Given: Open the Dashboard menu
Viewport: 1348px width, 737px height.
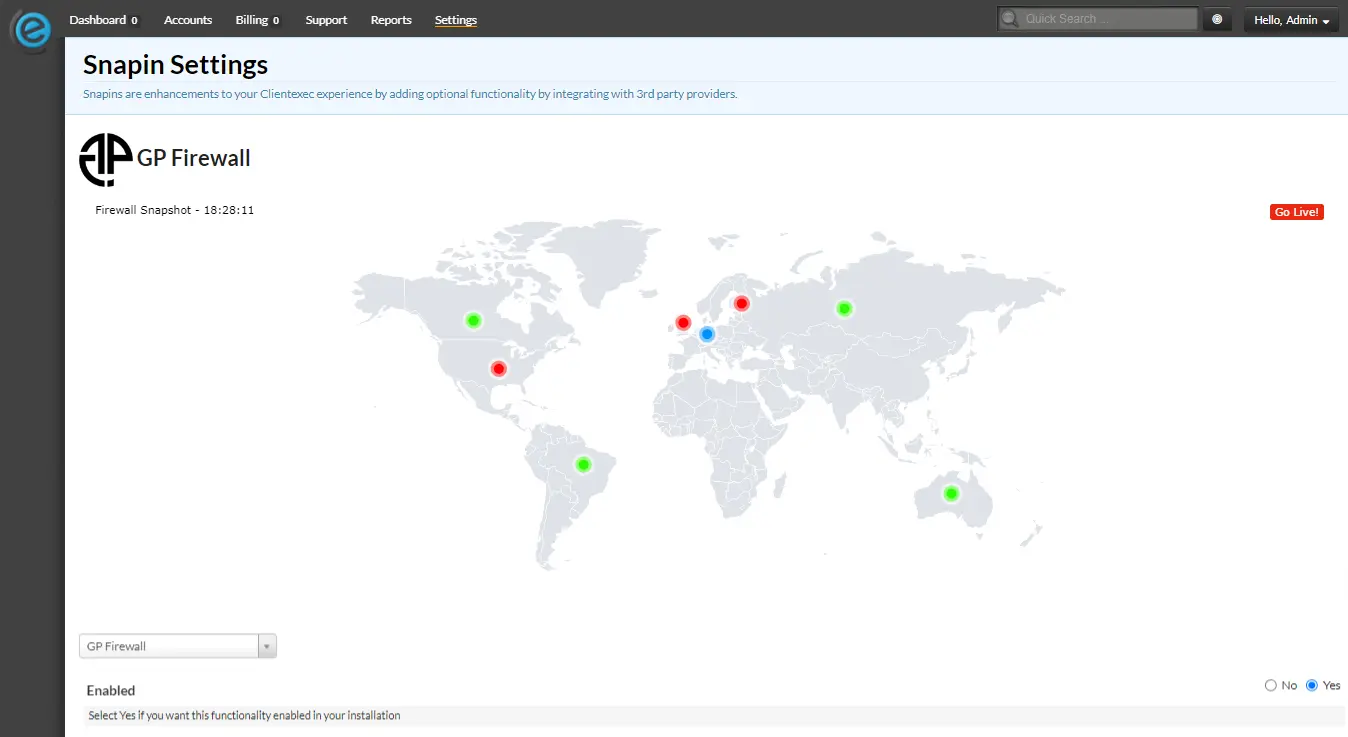Looking at the screenshot, I should pyautogui.click(x=103, y=20).
